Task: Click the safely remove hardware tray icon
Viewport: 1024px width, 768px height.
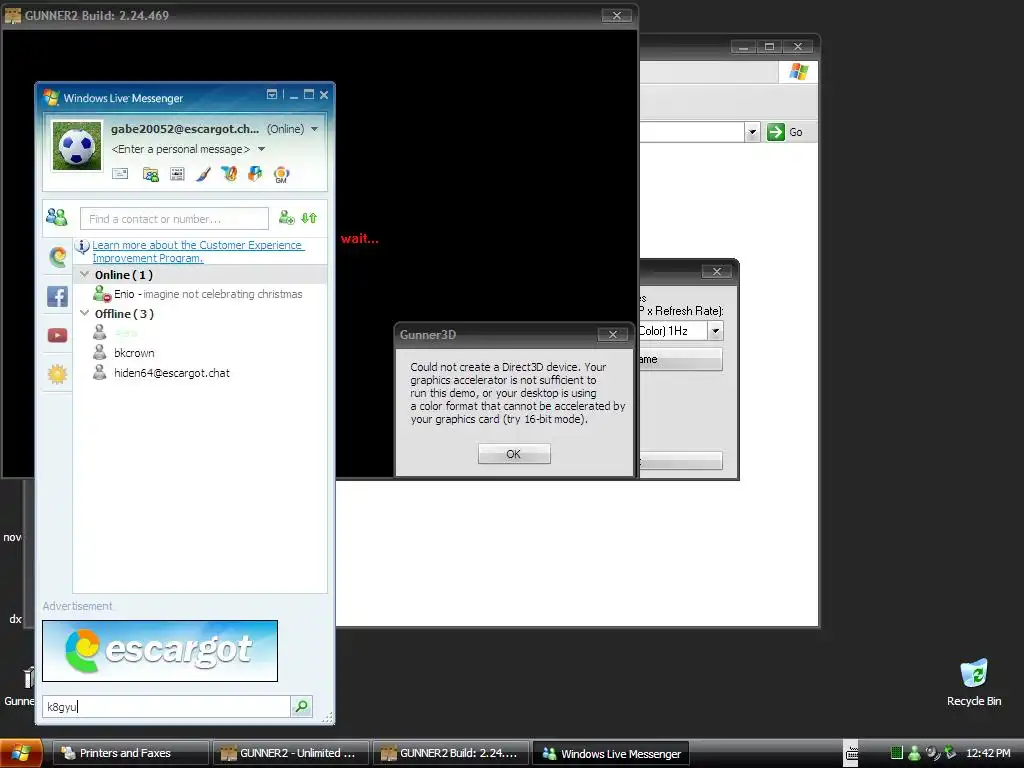Action: click(x=950, y=753)
